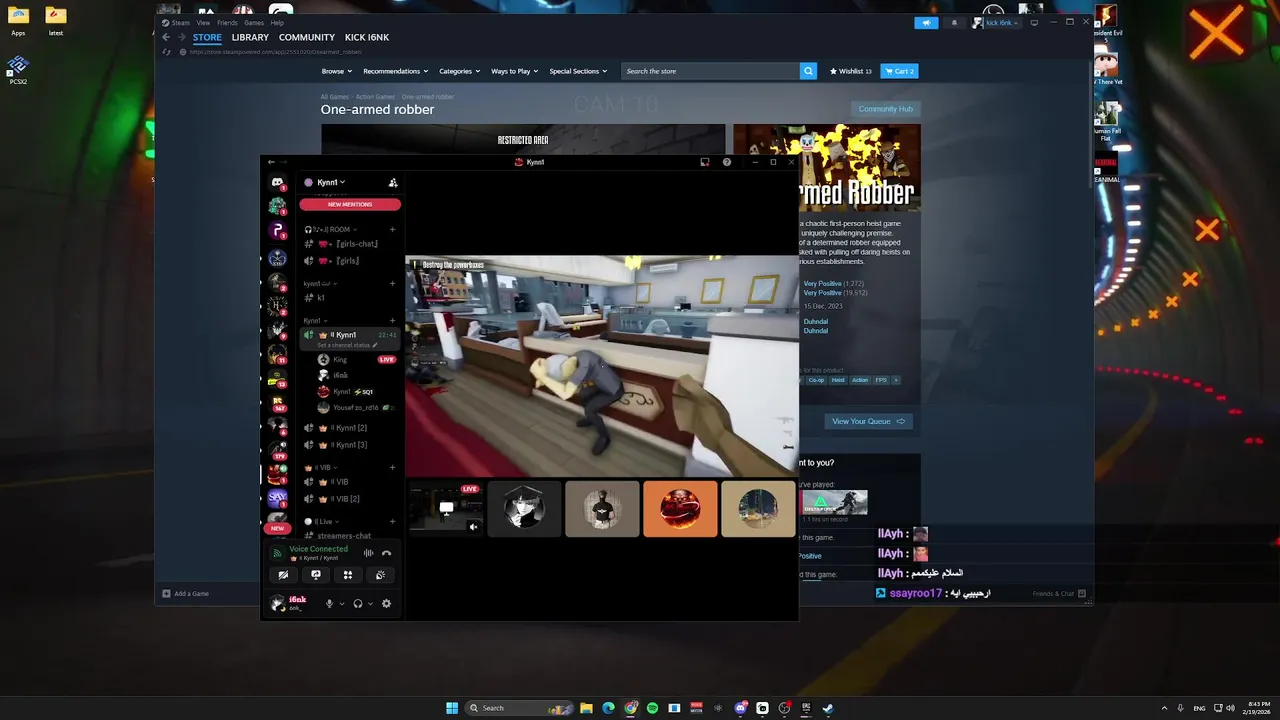
Task: Switch to Steam COMMUNITY tab
Action: [307, 37]
